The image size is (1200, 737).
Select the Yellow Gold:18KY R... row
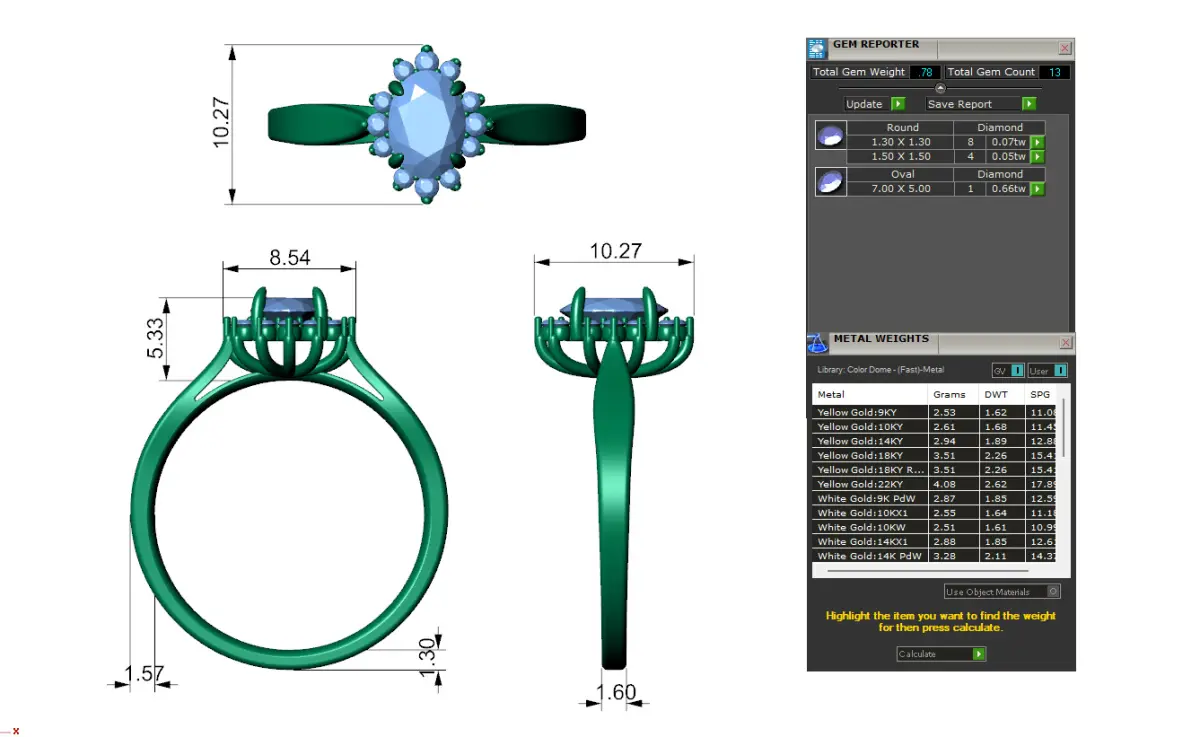(x=935, y=470)
